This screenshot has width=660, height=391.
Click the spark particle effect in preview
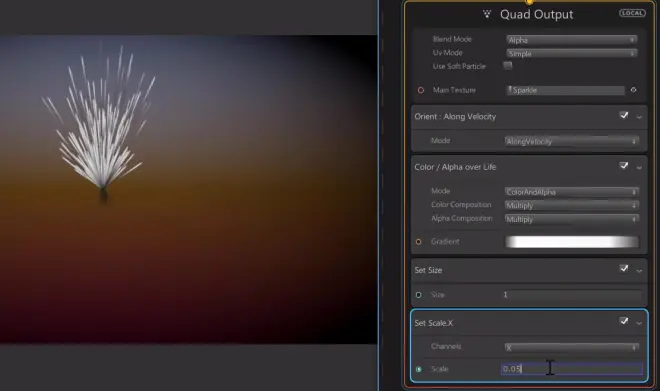click(x=100, y=122)
